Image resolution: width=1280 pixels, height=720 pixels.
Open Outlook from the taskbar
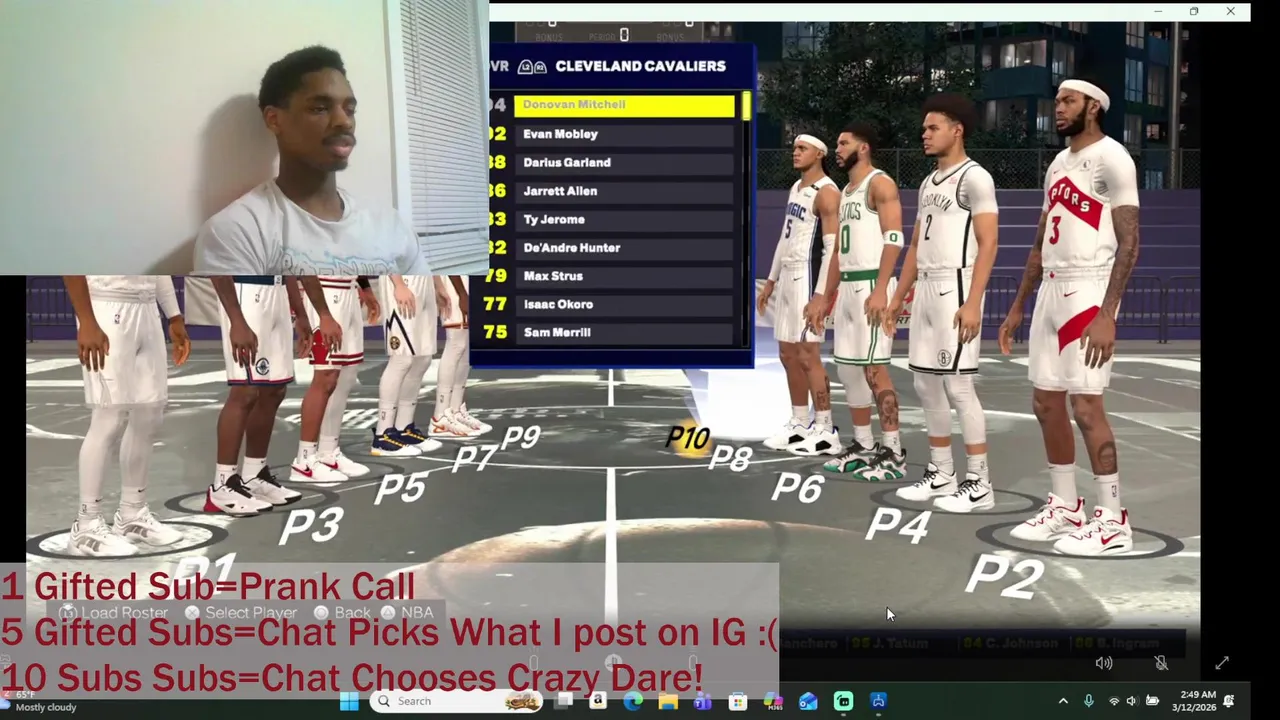point(808,702)
